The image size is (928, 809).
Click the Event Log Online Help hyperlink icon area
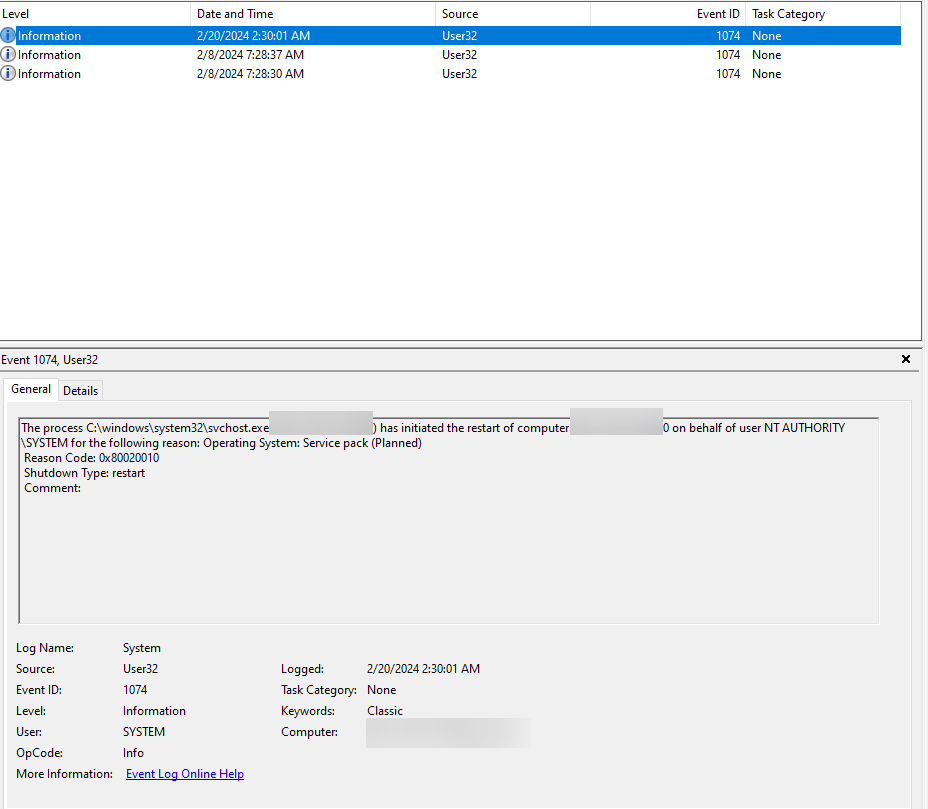(x=184, y=773)
